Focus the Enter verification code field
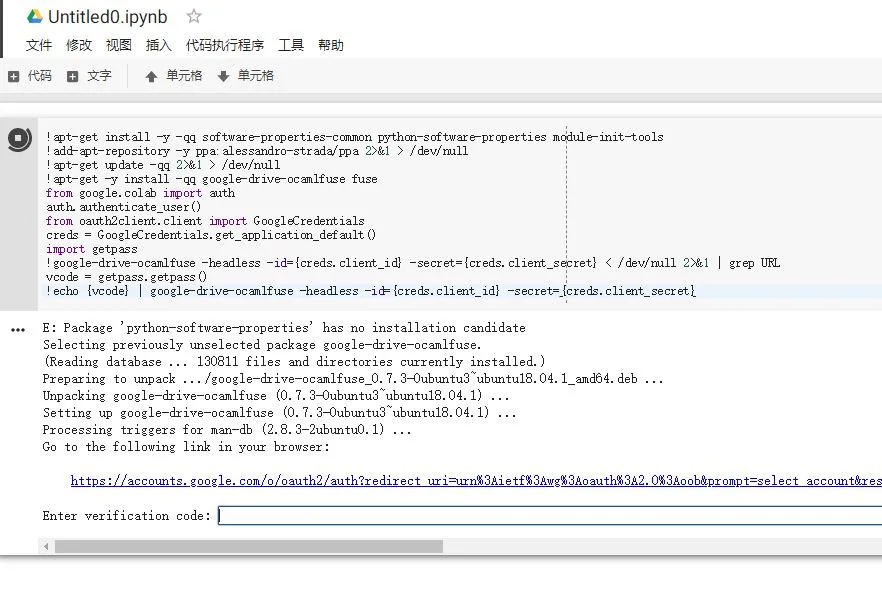The image size is (882, 592). (x=550, y=515)
